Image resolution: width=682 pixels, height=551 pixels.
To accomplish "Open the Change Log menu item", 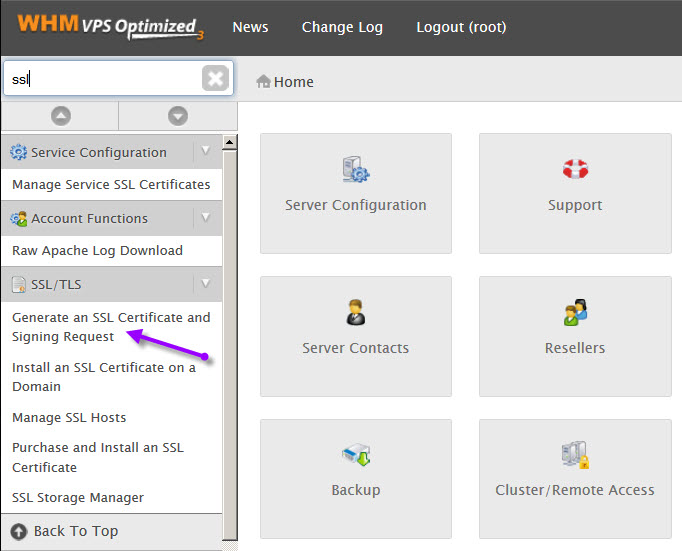I will (342, 27).
